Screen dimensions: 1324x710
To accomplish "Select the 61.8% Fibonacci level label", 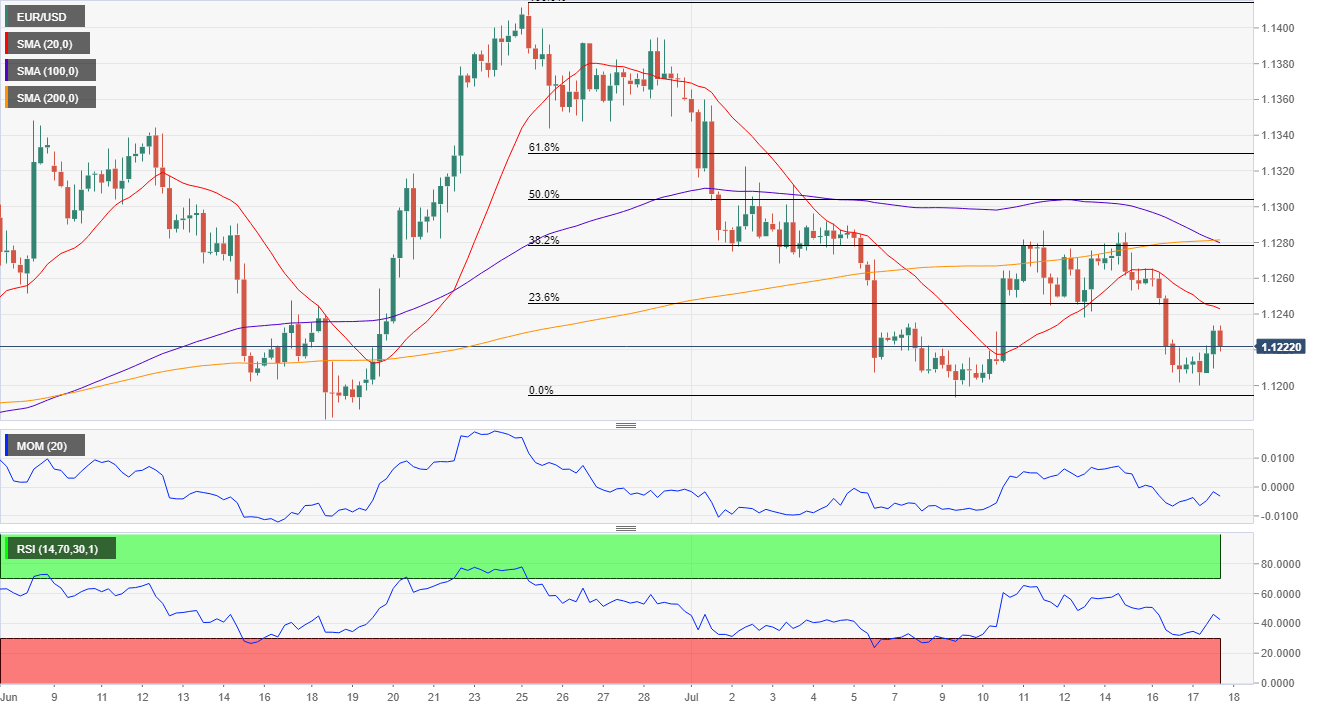I will click(544, 147).
